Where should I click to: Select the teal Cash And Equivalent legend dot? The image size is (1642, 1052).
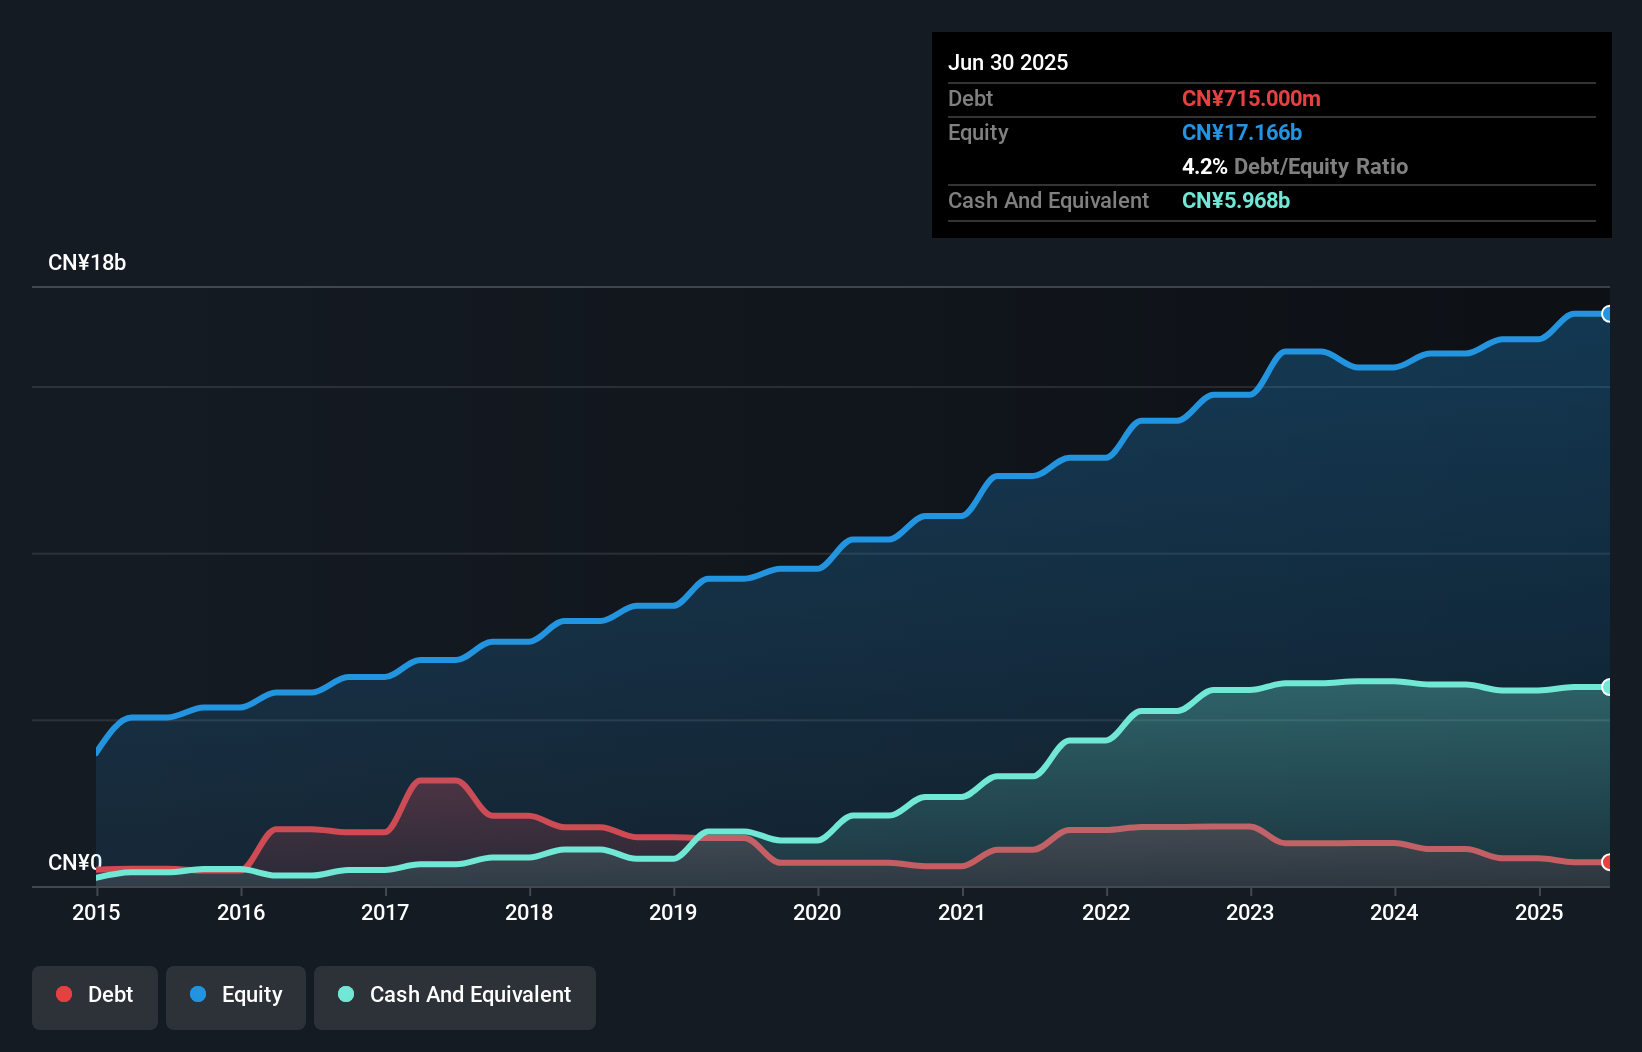(345, 994)
